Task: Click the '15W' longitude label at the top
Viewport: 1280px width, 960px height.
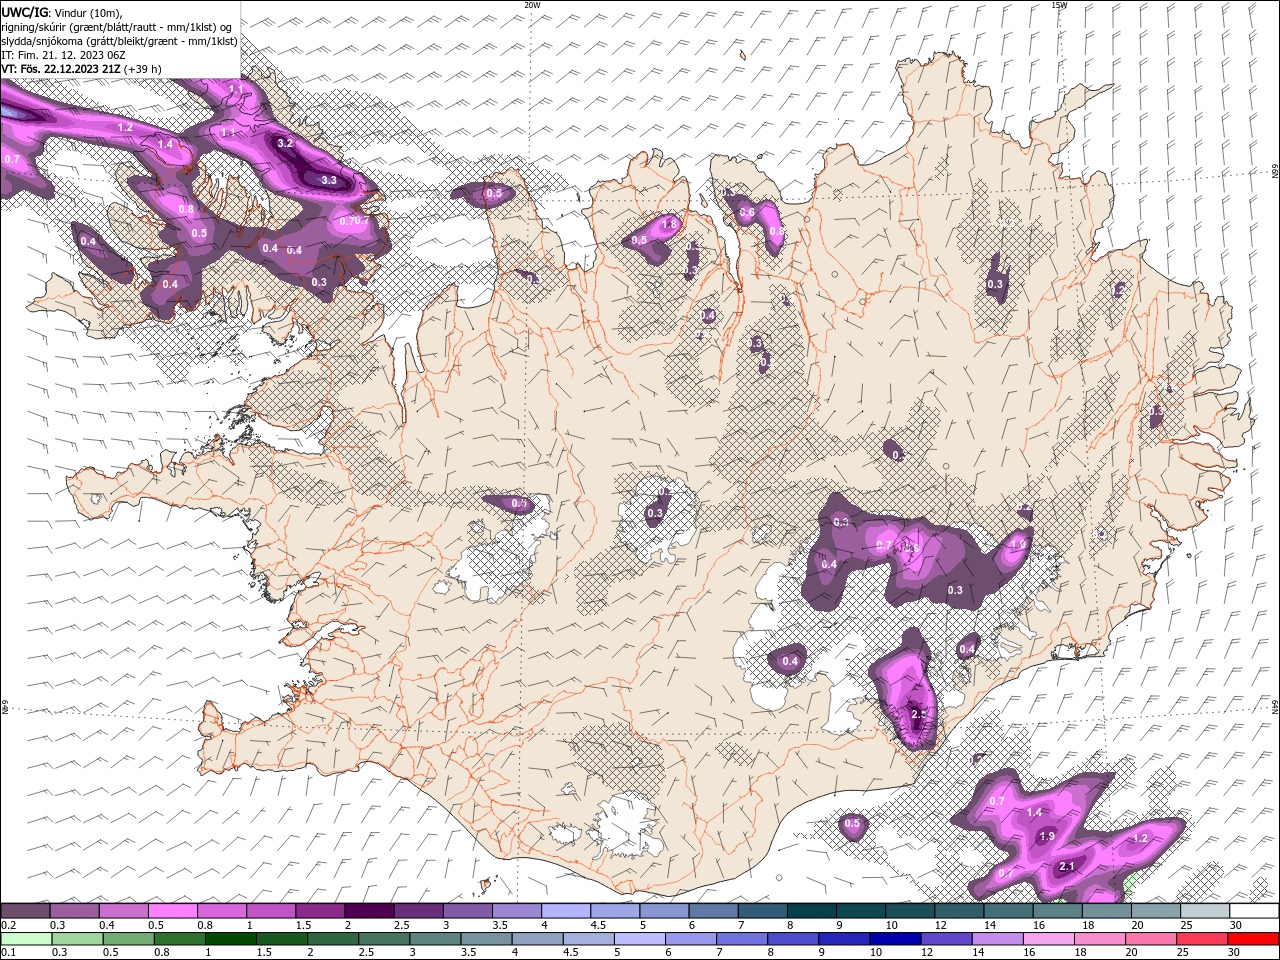Action: click(1059, 5)
